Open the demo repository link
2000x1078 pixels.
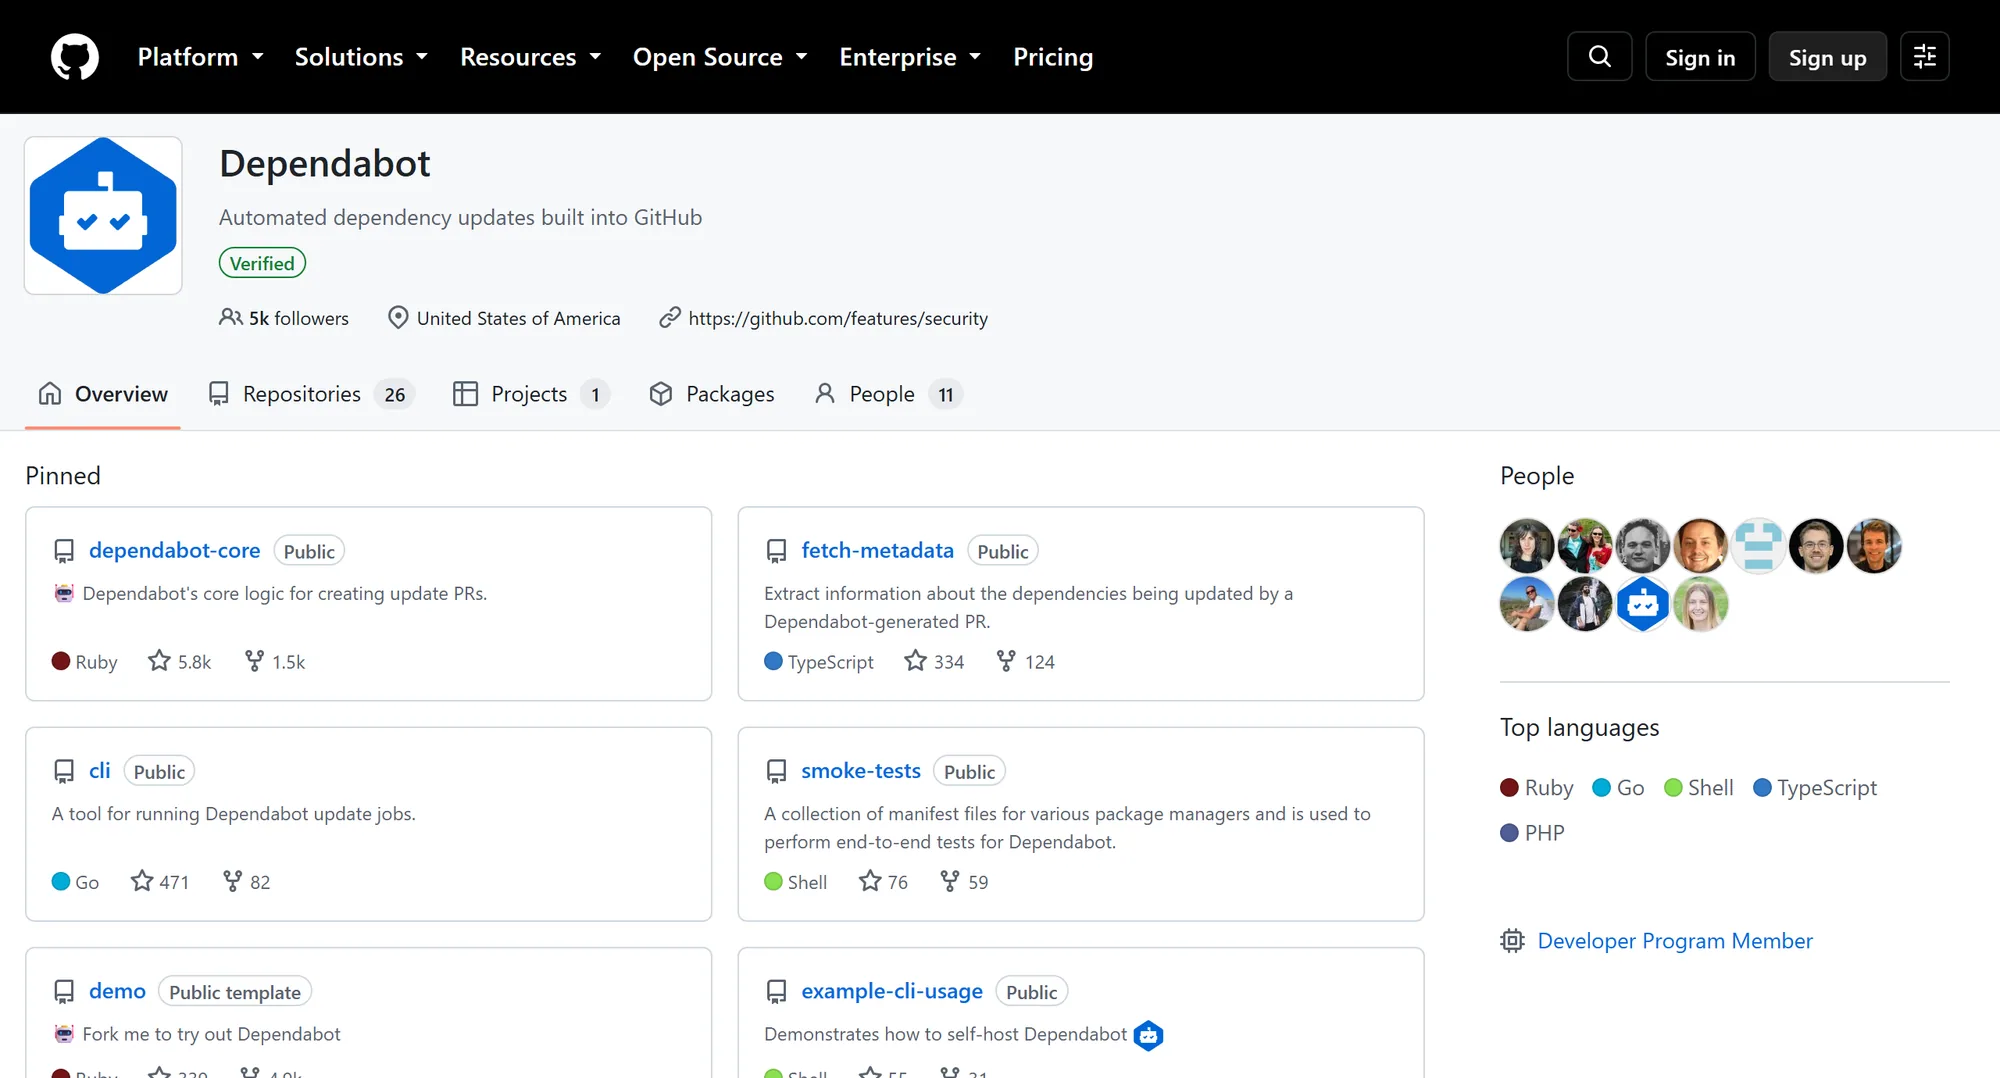pyautogui.click(x=117, y=991)
